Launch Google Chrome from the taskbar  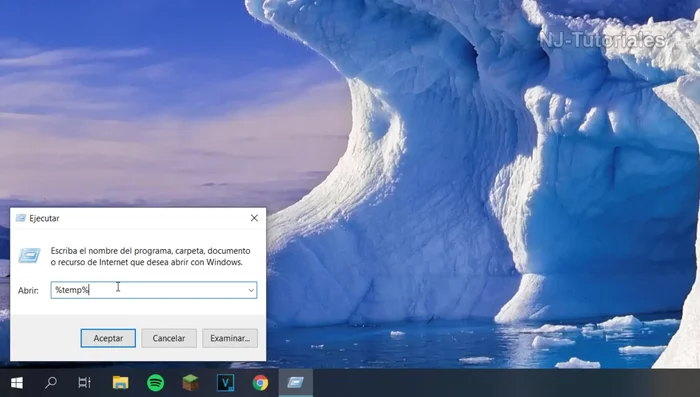(x=260, y=383)
